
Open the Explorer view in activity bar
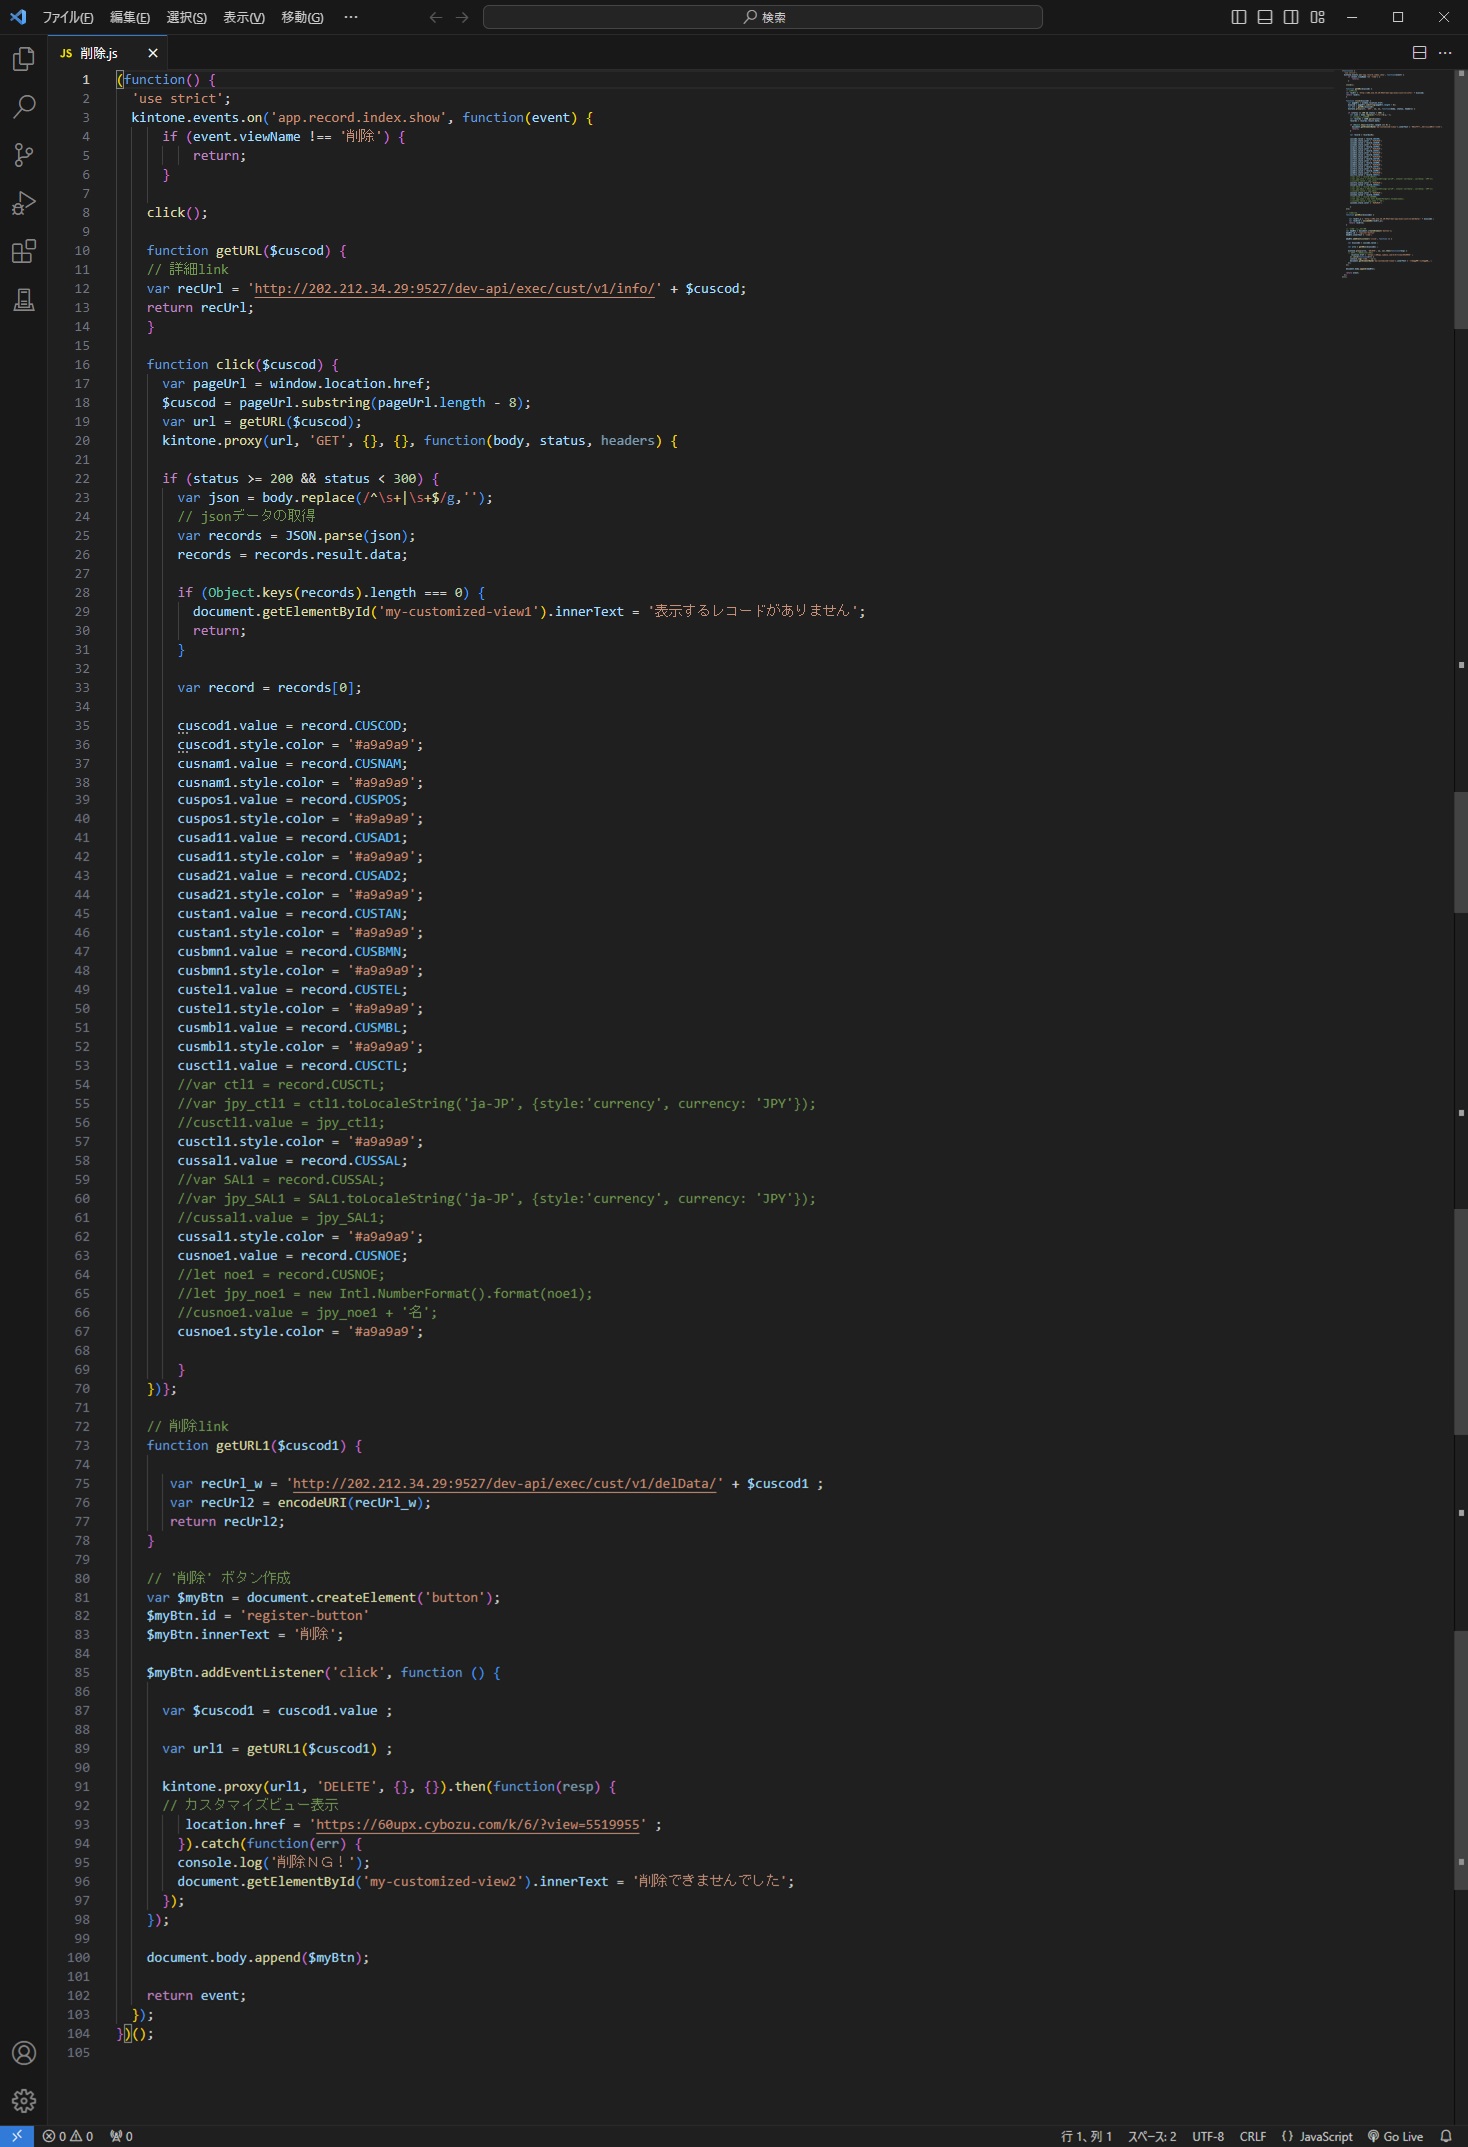pos(24,60)
